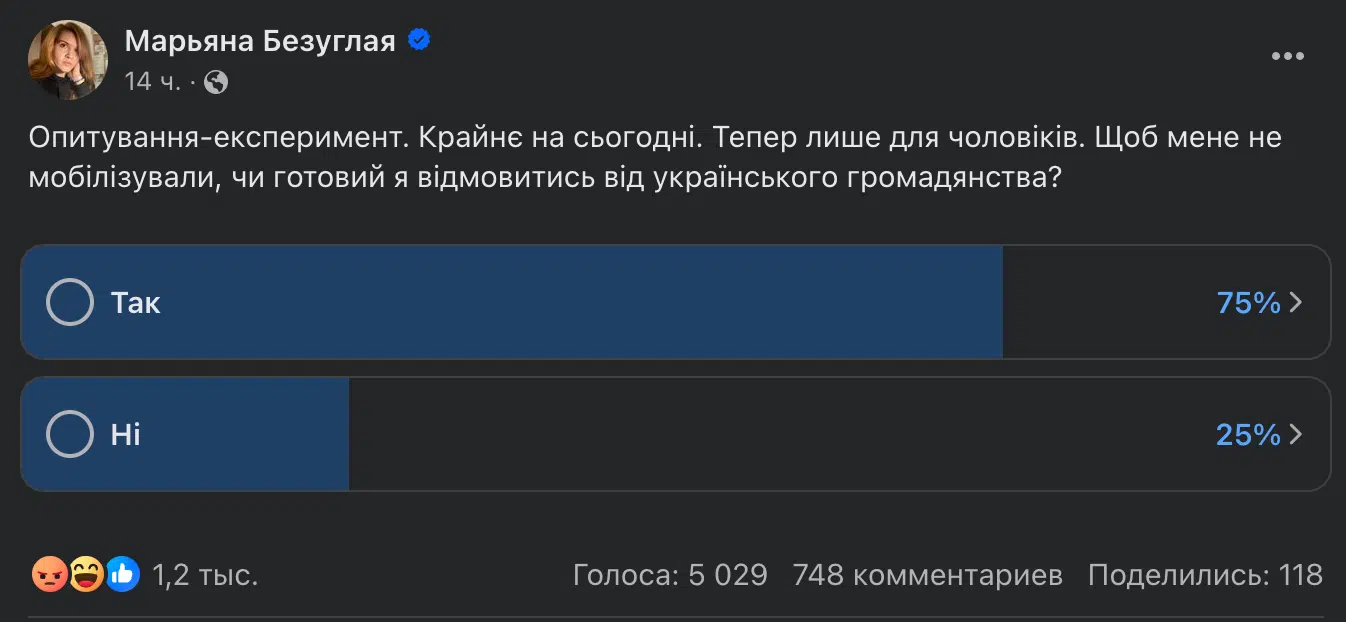Image resolution: width=1346 pixels, height=622 pixels.
Task: Click the laughing reaction emoji icon
Action: pyautogui.click(x=86, y=575)
